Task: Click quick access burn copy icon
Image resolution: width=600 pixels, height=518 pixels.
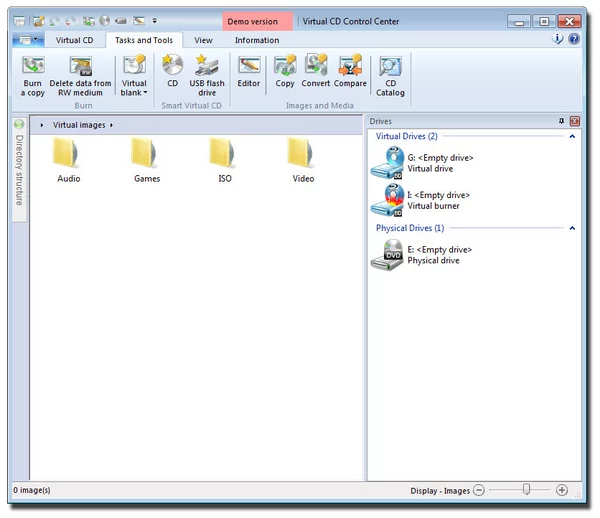Action: tap(88, 21)
